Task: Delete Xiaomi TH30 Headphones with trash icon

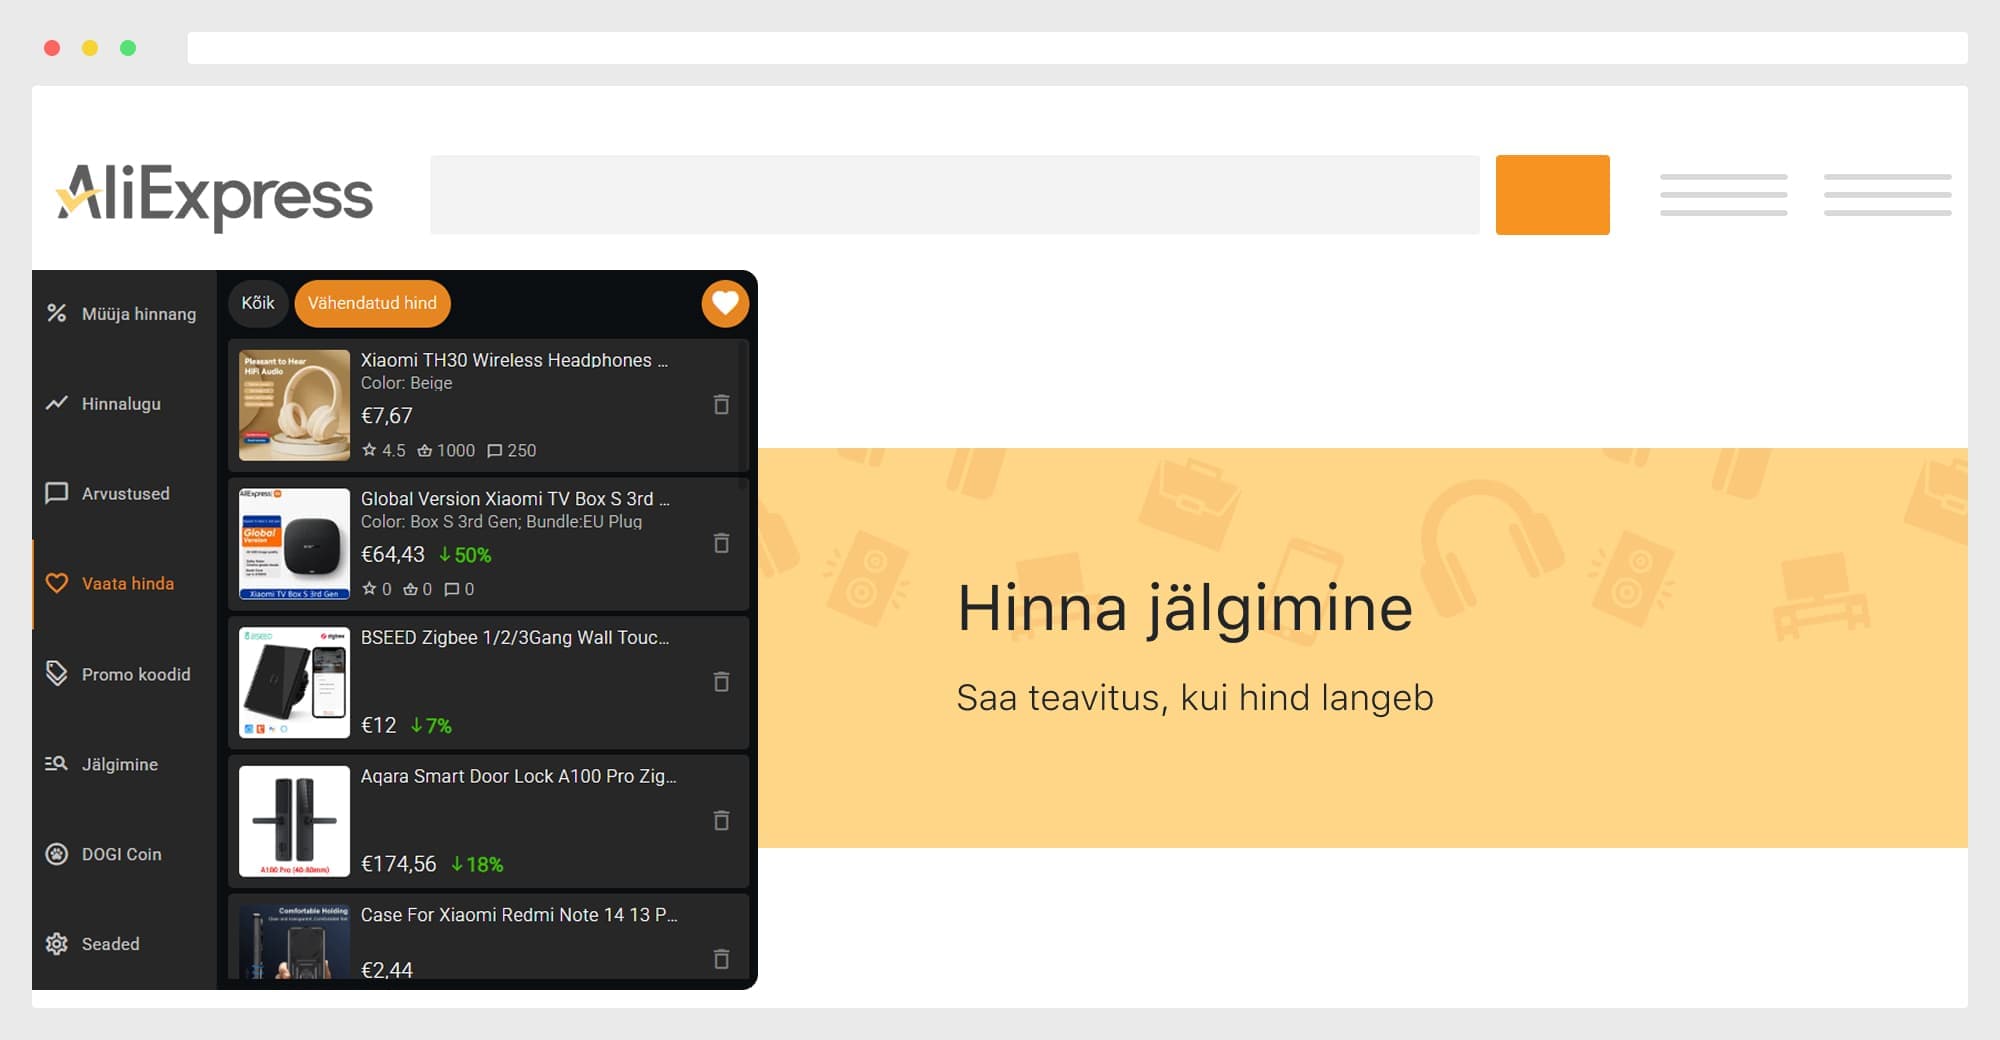Action: click(721, 405)
